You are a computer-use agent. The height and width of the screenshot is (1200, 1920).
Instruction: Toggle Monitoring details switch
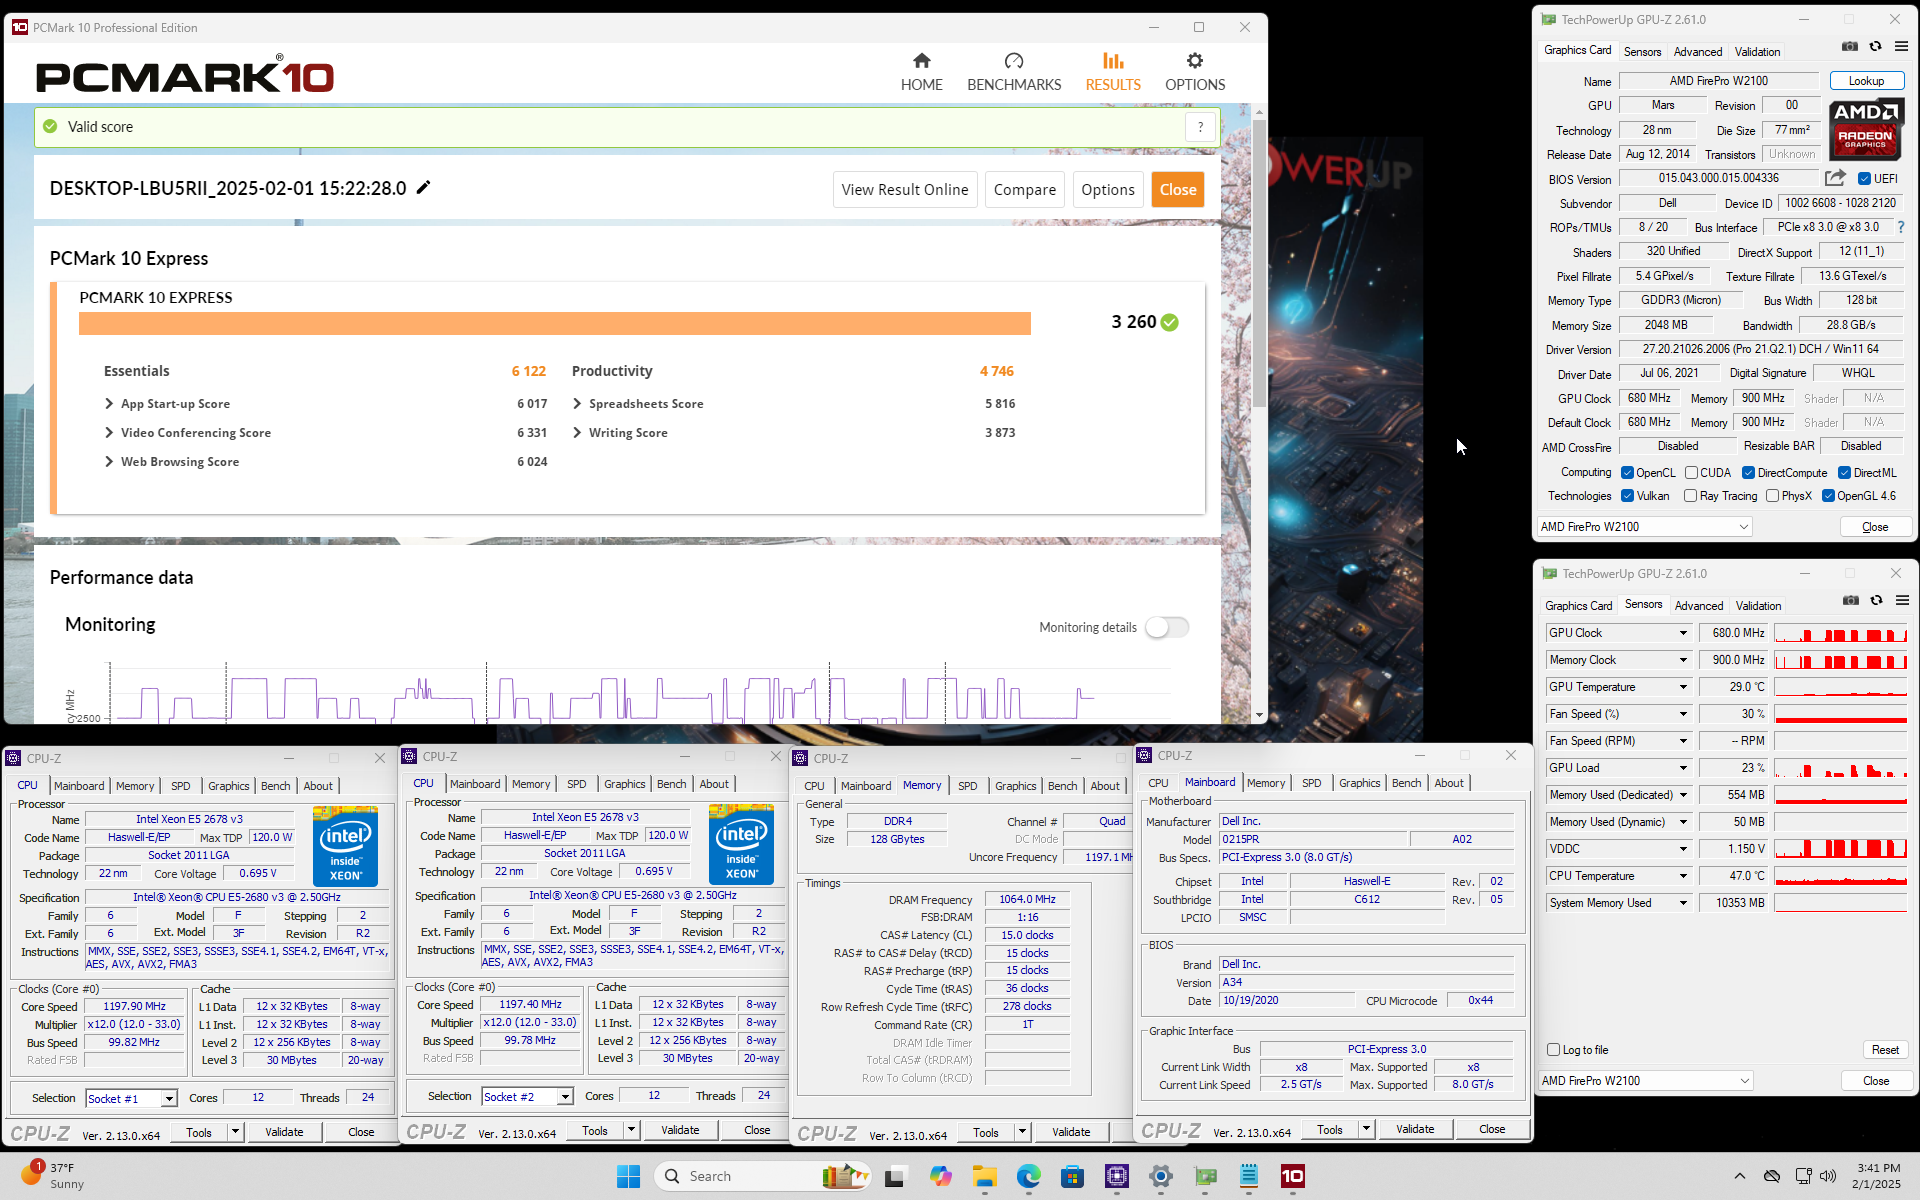(x=1167, y=627)
